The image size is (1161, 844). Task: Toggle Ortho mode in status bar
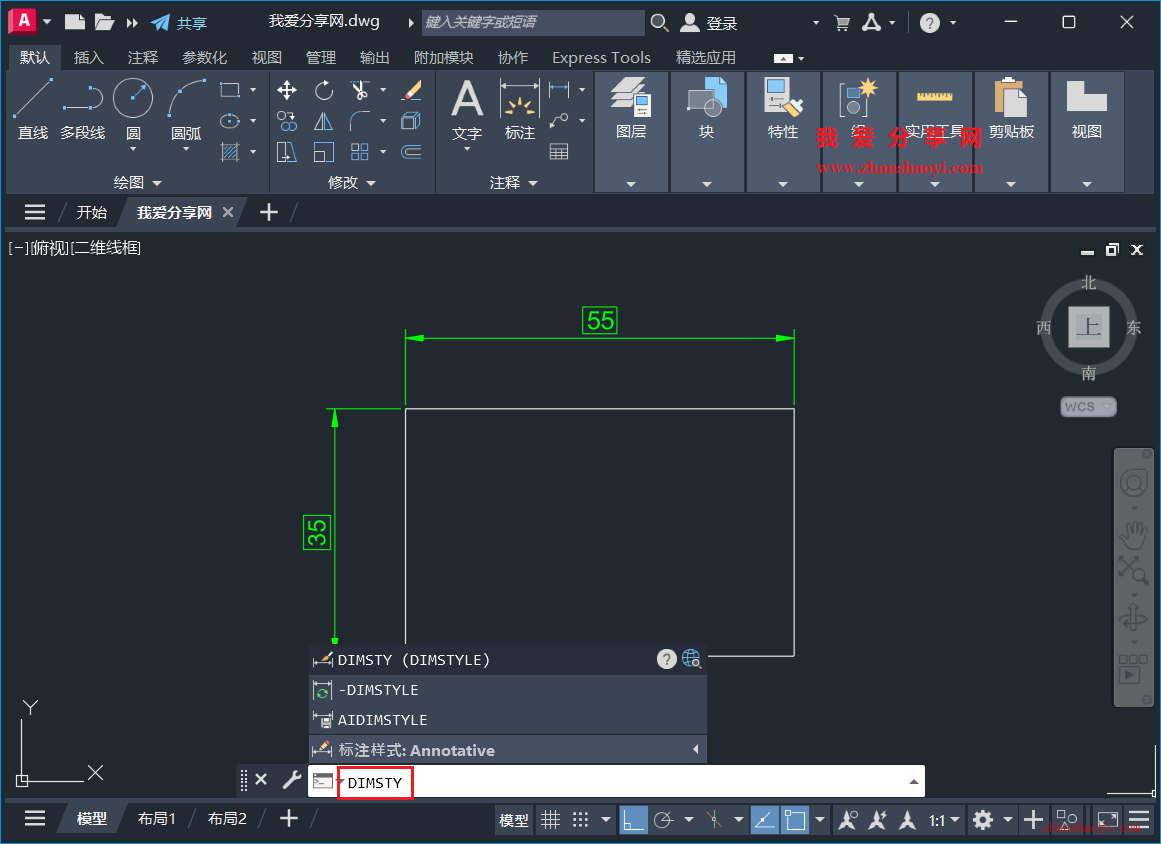tap(633, 820)
